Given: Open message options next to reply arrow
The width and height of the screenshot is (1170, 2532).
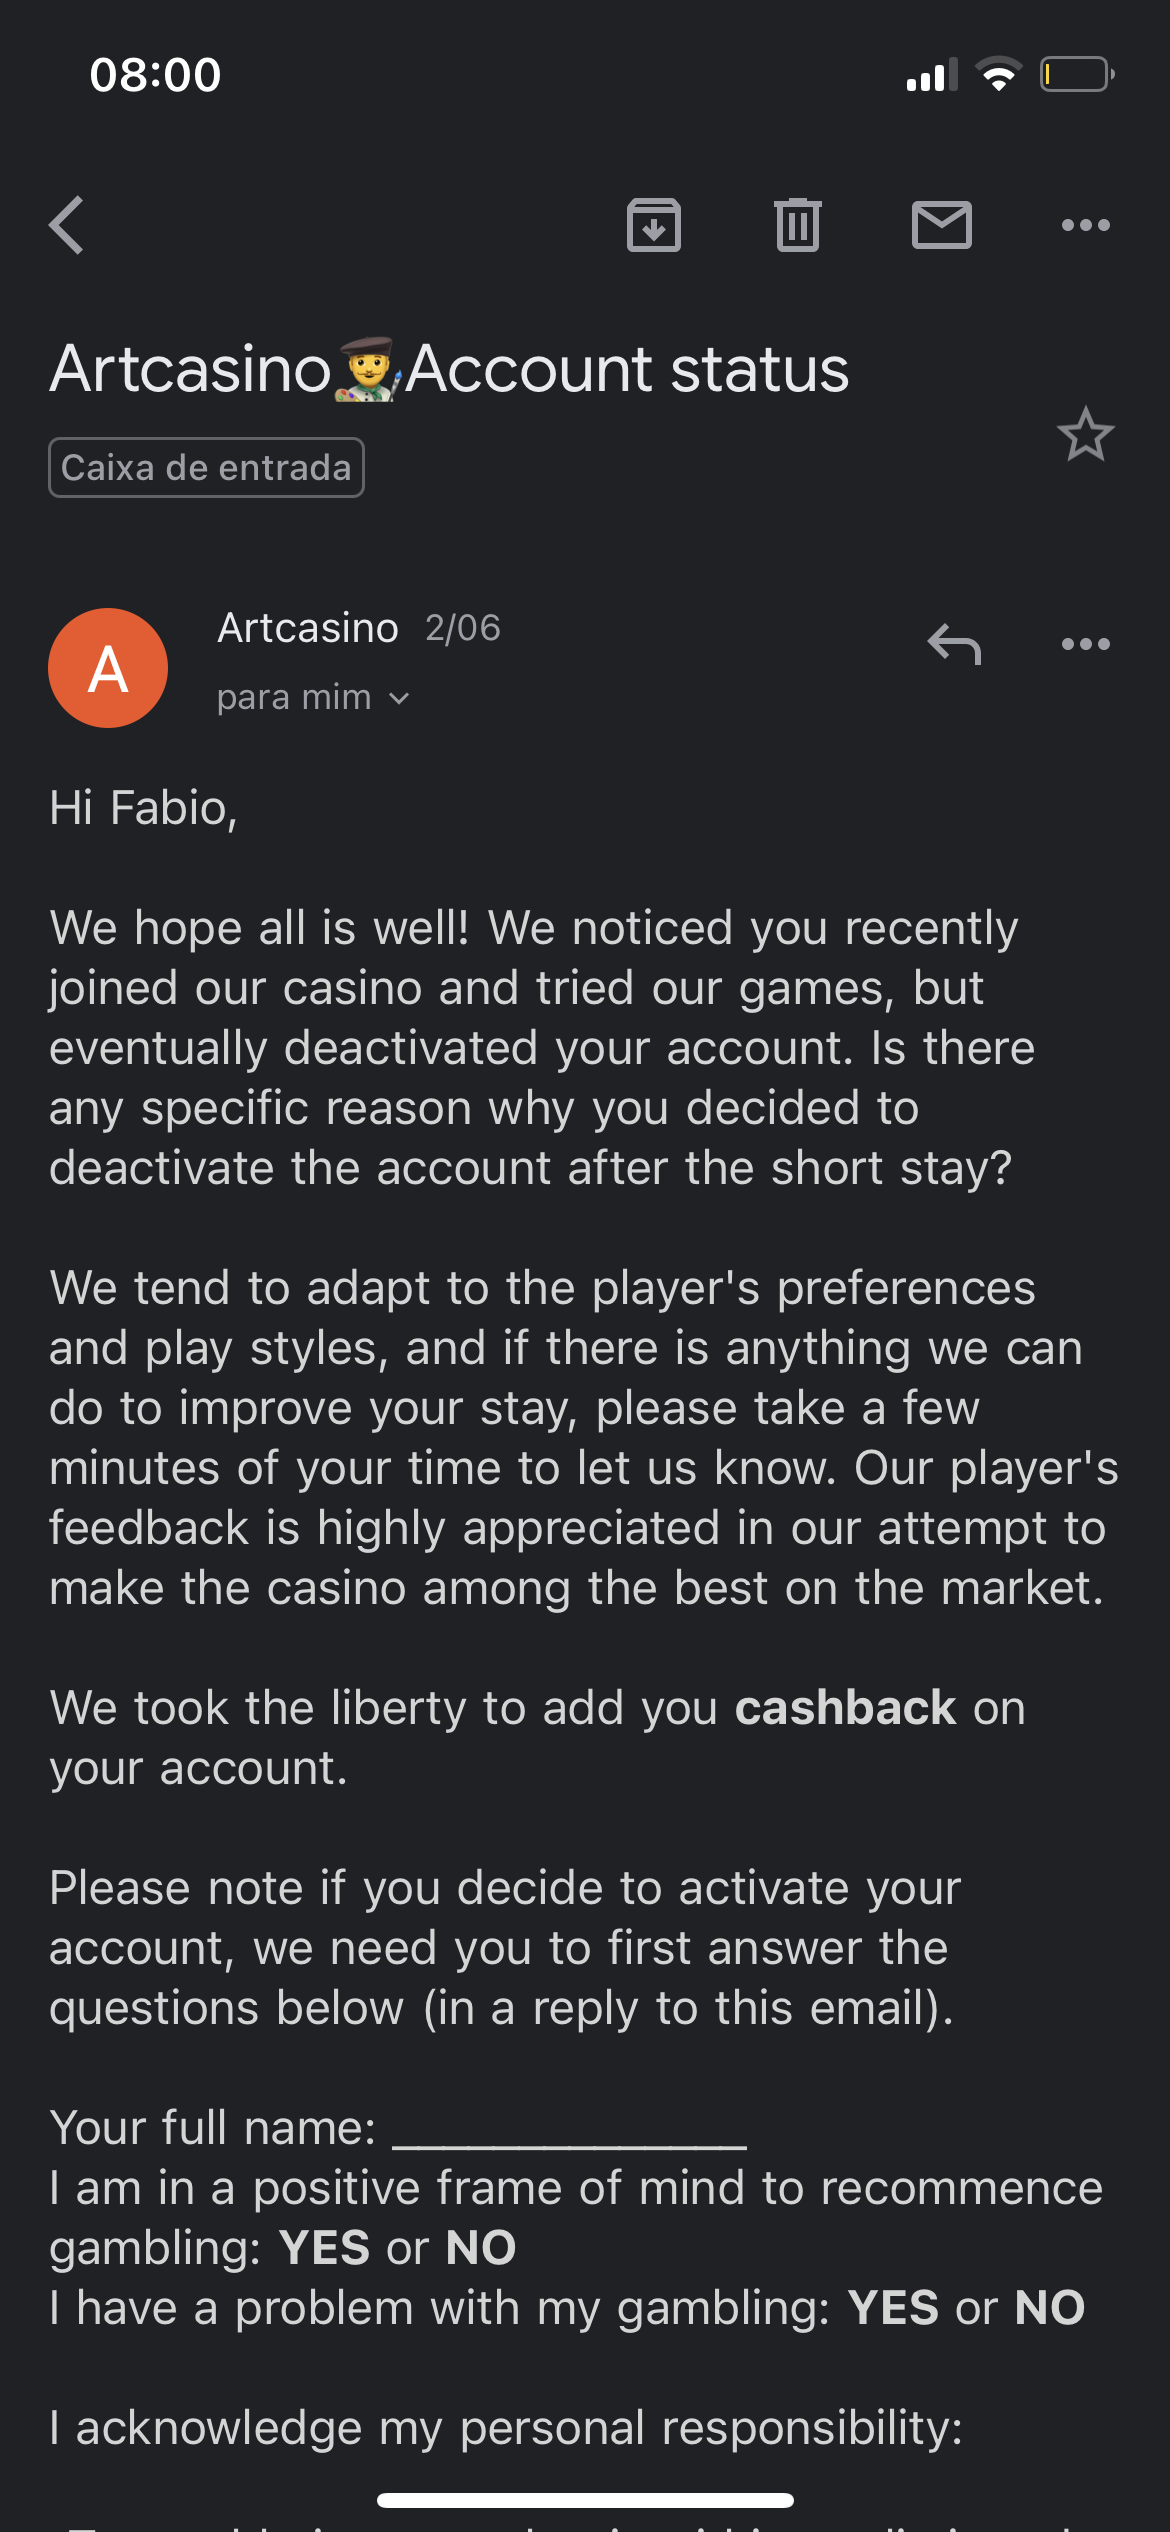Looking at the screenshot, I should (x=1085, y=644).
